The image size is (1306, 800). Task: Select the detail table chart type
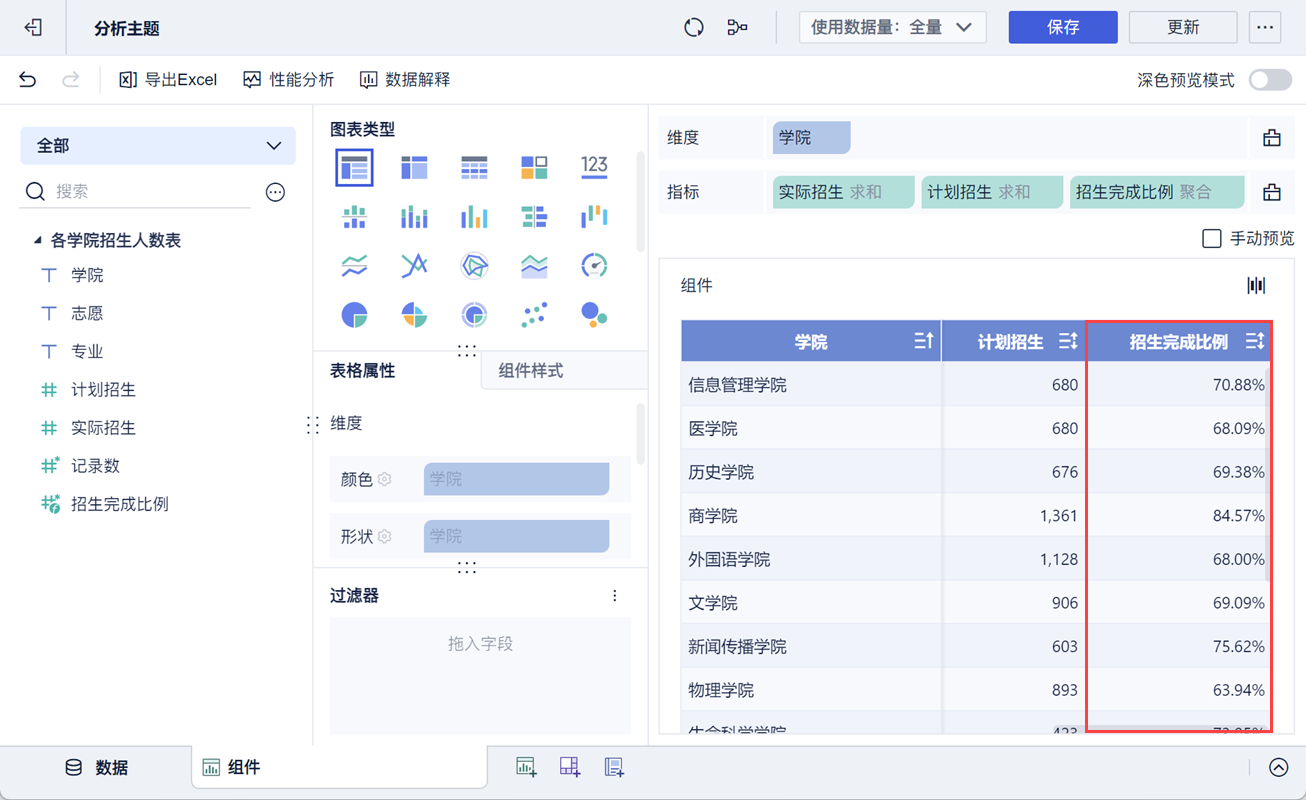(x=474, y=167)
